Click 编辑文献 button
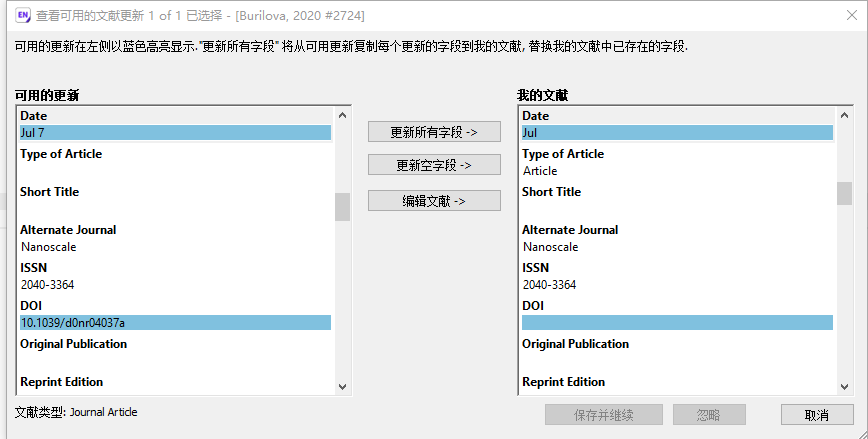 click(x=434, y=201)
